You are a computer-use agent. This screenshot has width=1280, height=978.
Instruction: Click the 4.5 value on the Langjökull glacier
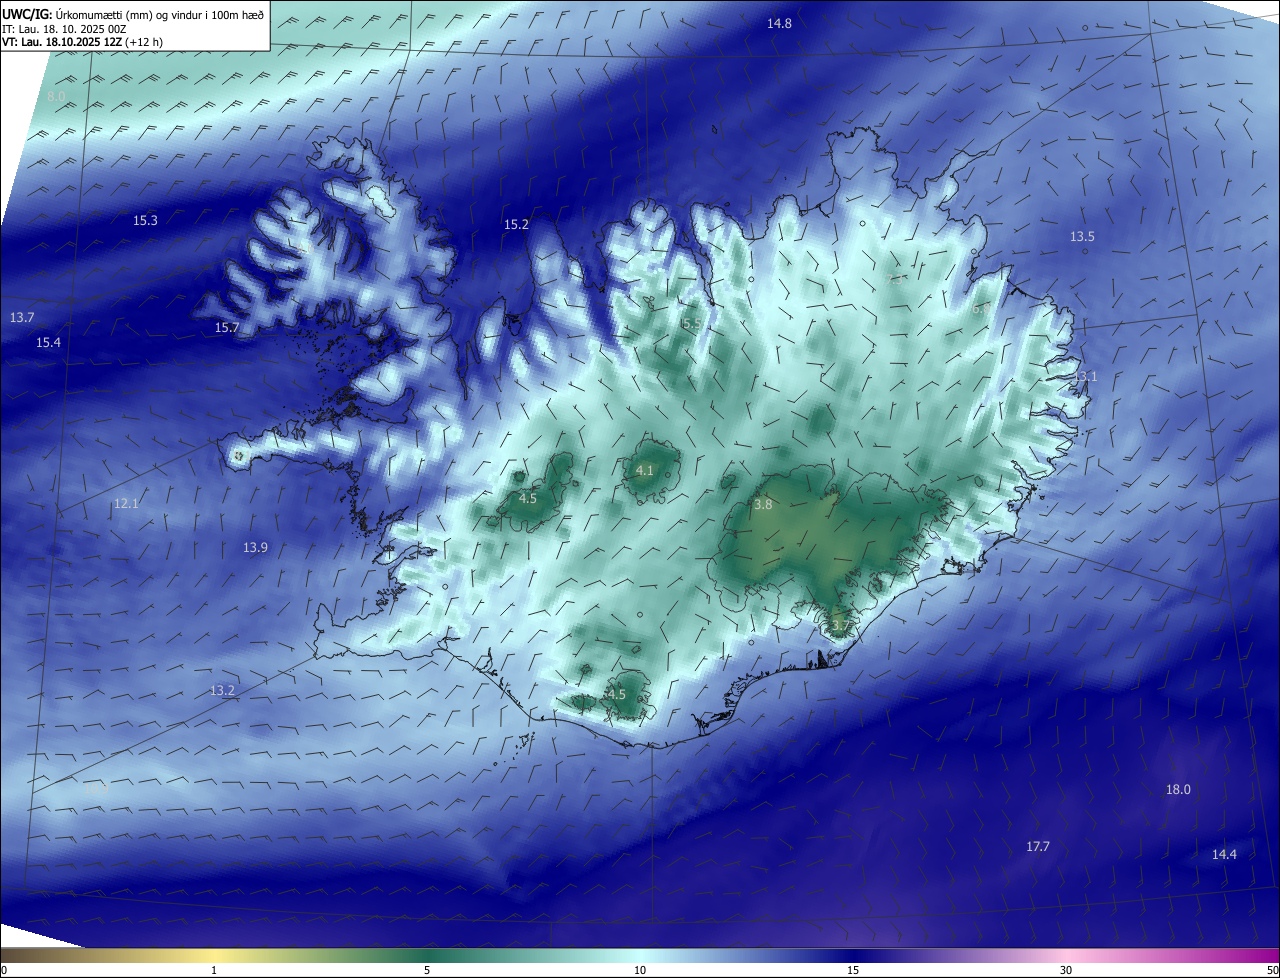coord(527,498)
